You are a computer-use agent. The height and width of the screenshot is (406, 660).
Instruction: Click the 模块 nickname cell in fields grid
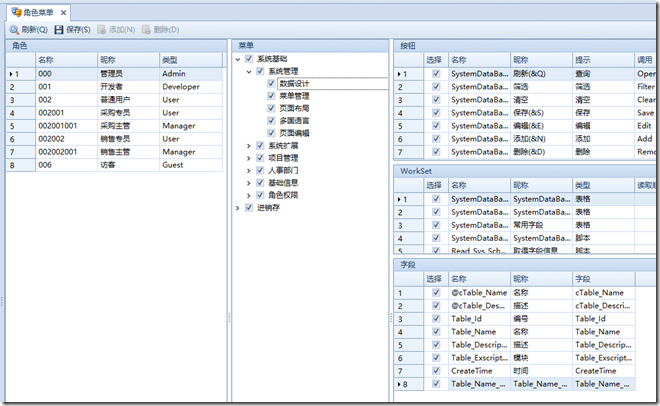[541, 358]
